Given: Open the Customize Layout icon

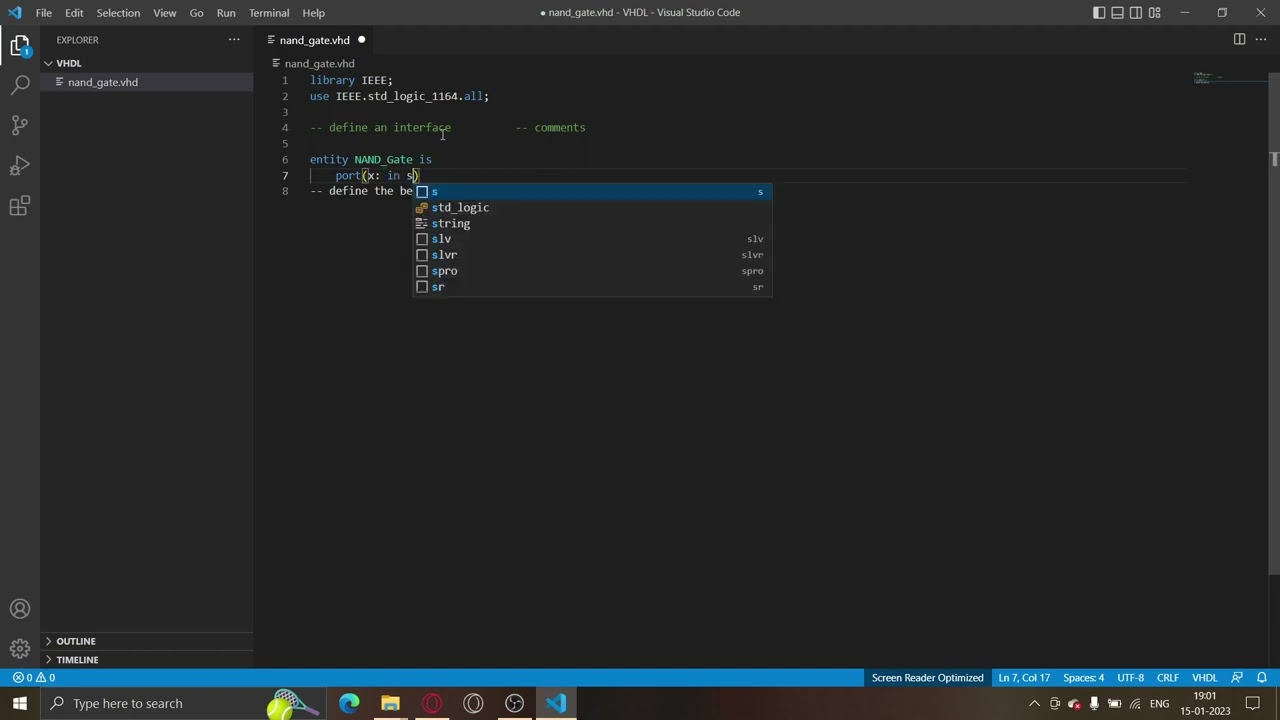Looking at the screenshot, I should pos(1155,13).
